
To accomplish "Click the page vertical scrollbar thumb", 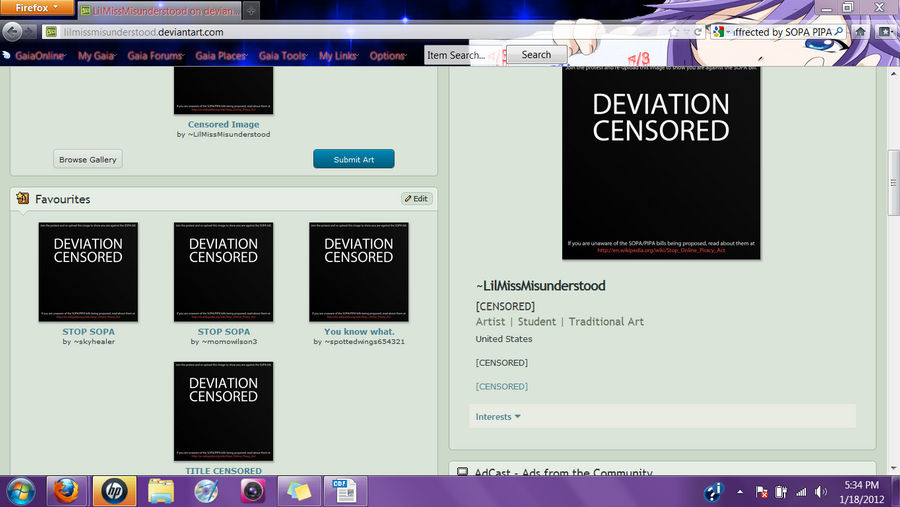I will [893, 183].
